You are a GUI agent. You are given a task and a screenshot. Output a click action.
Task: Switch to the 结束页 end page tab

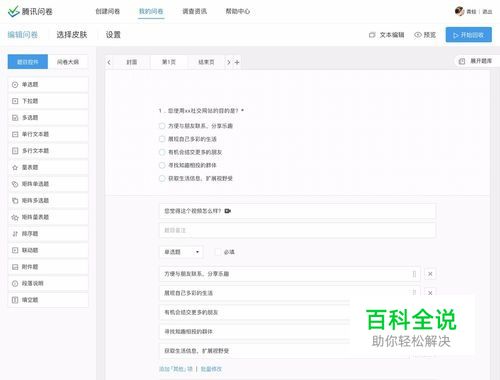[x=206, y=62]
